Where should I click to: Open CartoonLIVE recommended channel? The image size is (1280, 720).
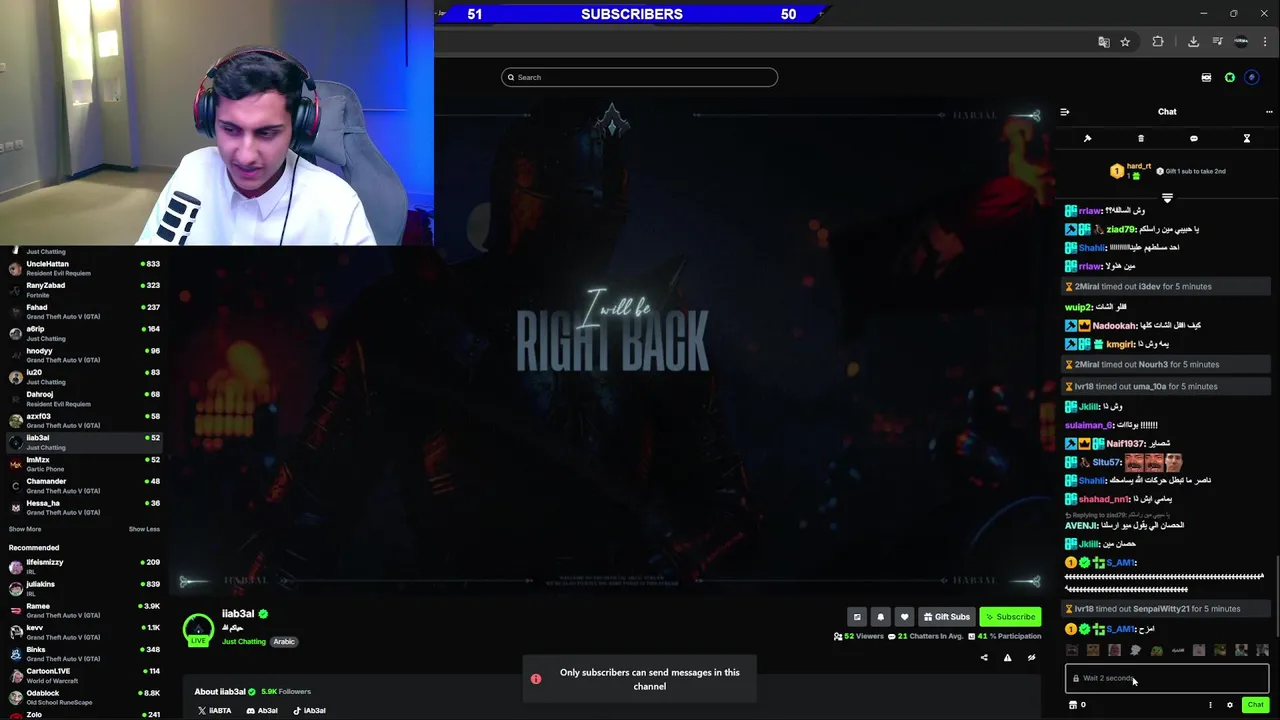(x=84, y=675)
